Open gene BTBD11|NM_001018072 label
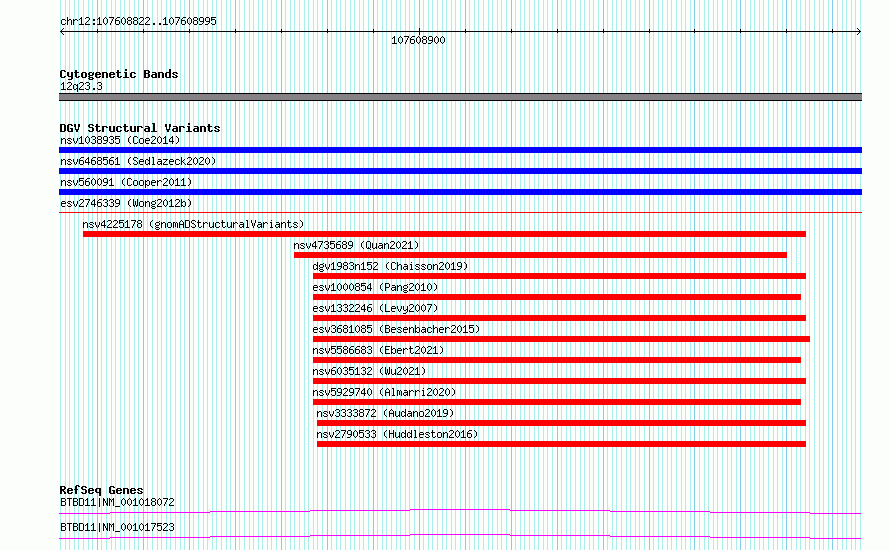 click(117, 502)
